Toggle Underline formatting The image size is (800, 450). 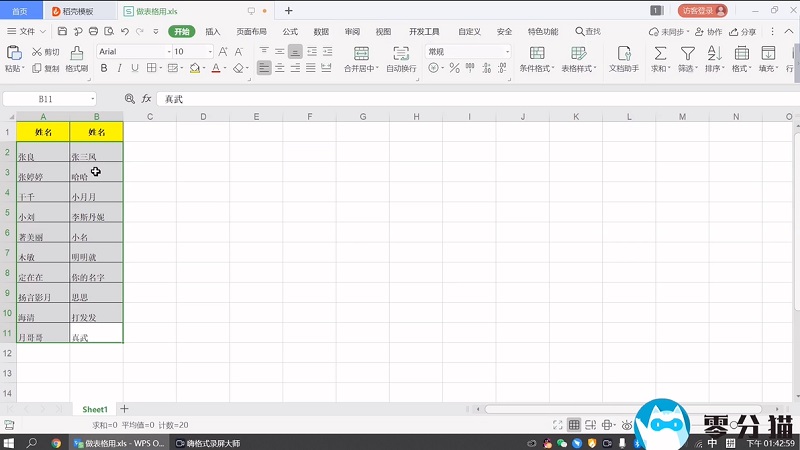click(x=135, y=69)
